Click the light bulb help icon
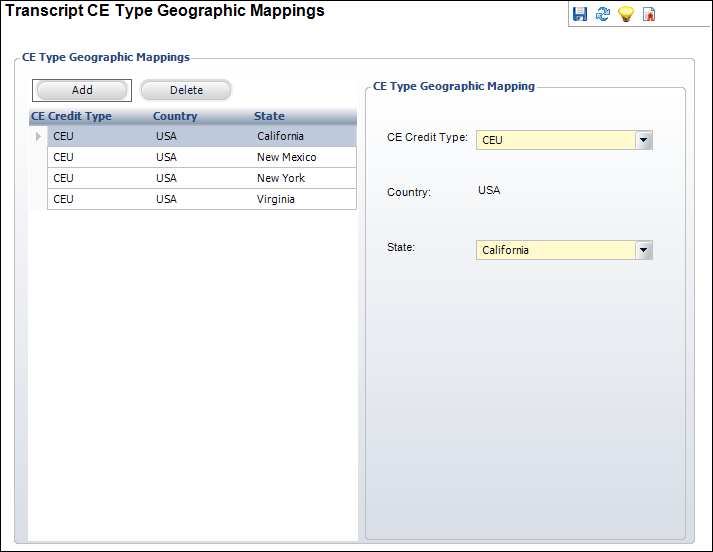The height and width of the screenshot is (552, 713). click(x=626, y=14)
